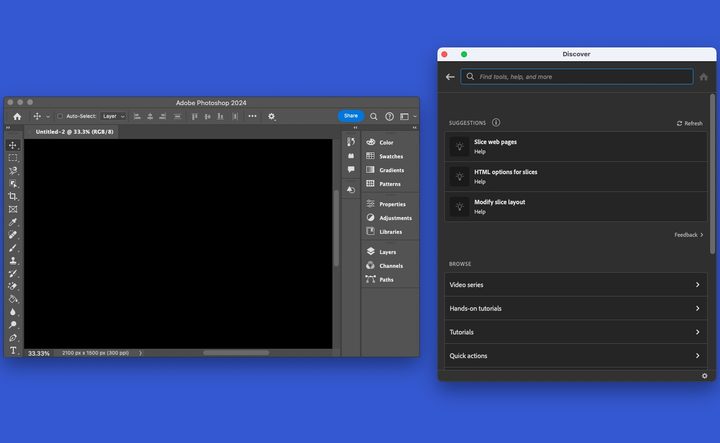Open the Auto-Select Layer dropdown

pyautogui.click(x=113, y=116)
